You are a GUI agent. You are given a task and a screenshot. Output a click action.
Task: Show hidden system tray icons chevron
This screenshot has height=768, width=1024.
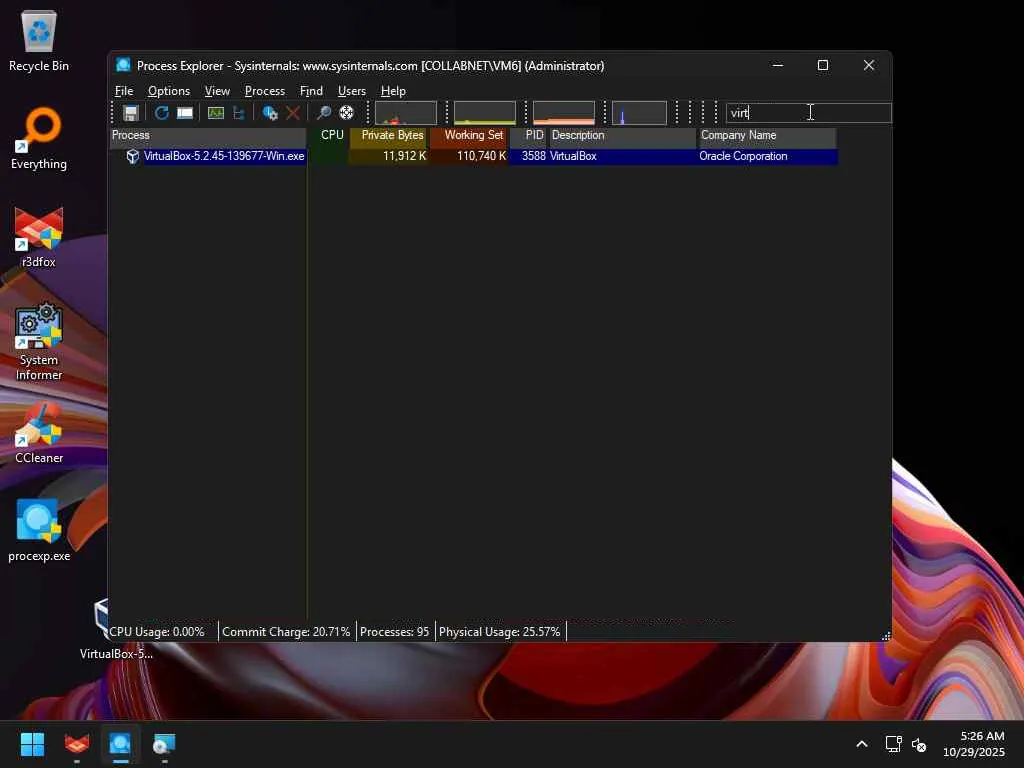(x=862, y=744)
